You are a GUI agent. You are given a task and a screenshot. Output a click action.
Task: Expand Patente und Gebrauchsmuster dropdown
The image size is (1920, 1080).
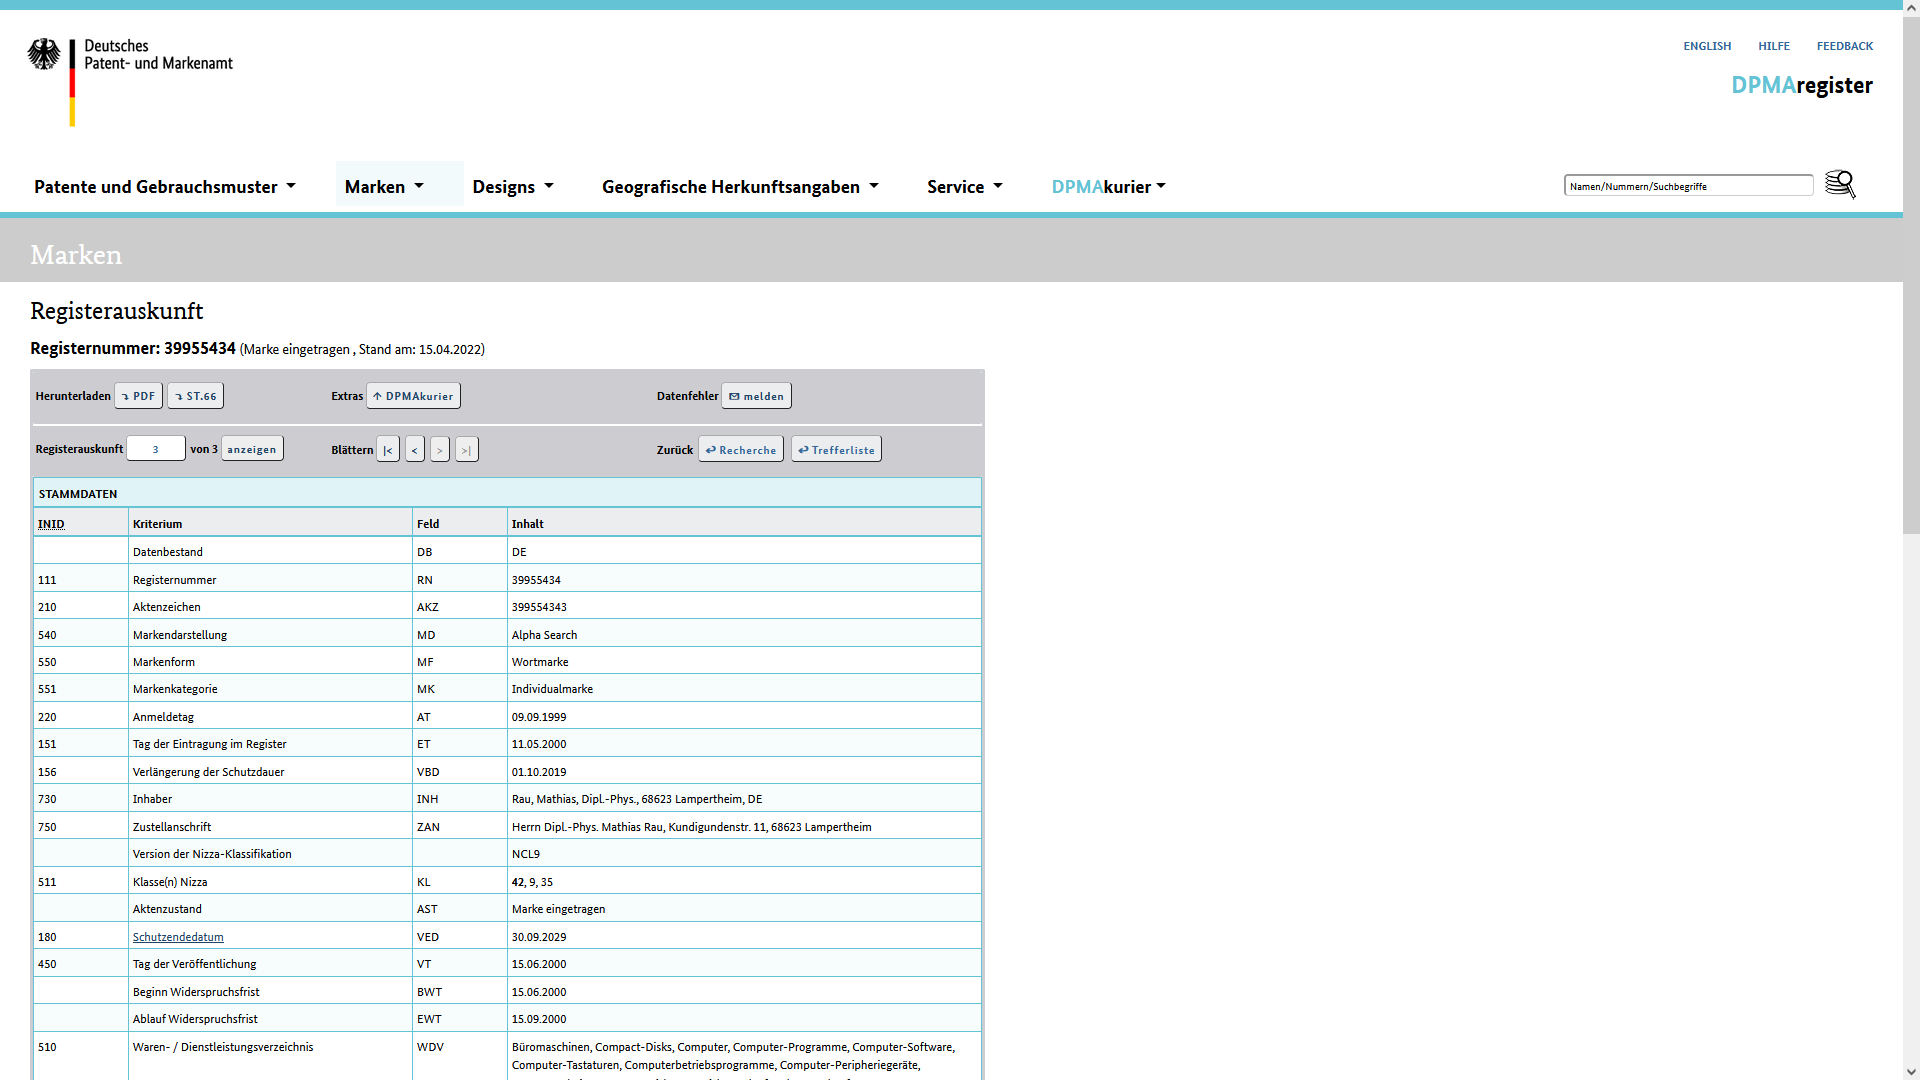pyautogui.click(x=165, y=187)
